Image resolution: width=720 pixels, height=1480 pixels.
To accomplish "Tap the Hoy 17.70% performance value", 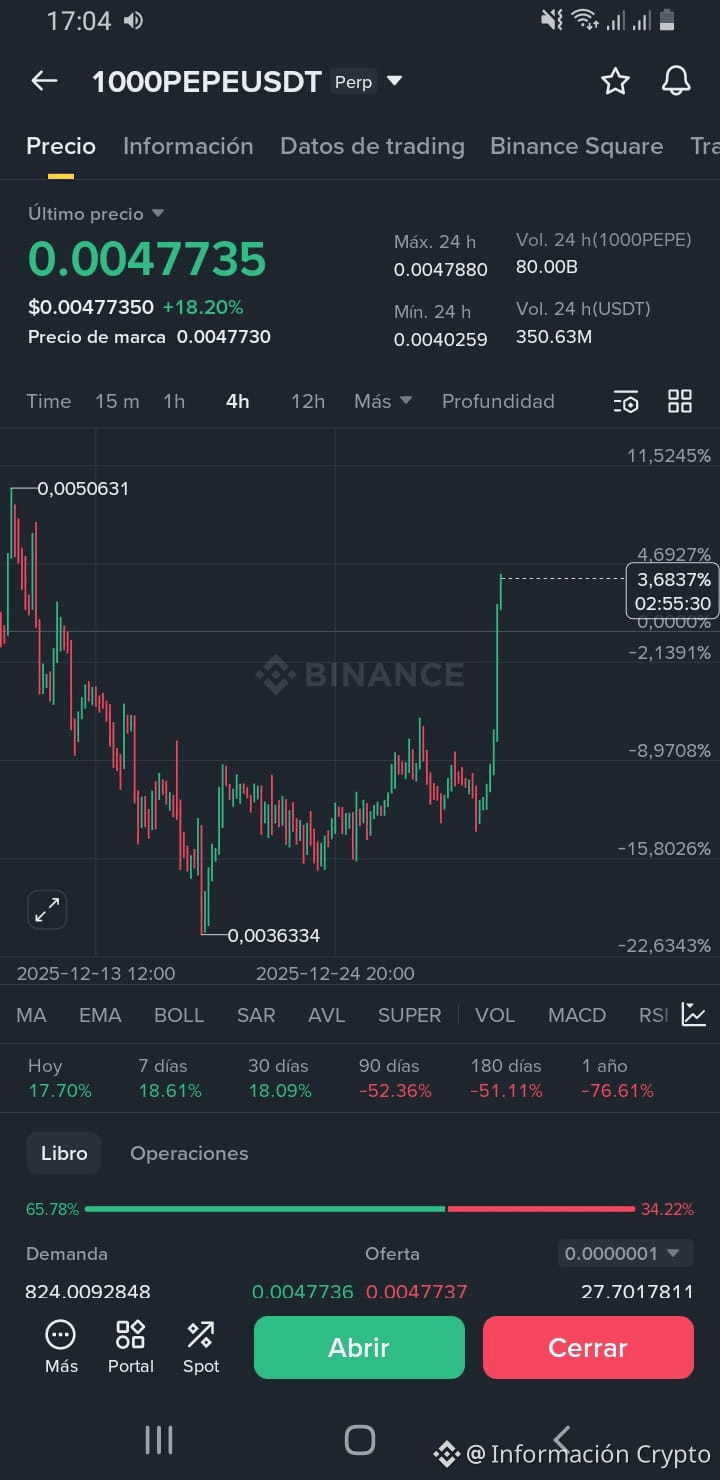I will (x=60, y=1091).
